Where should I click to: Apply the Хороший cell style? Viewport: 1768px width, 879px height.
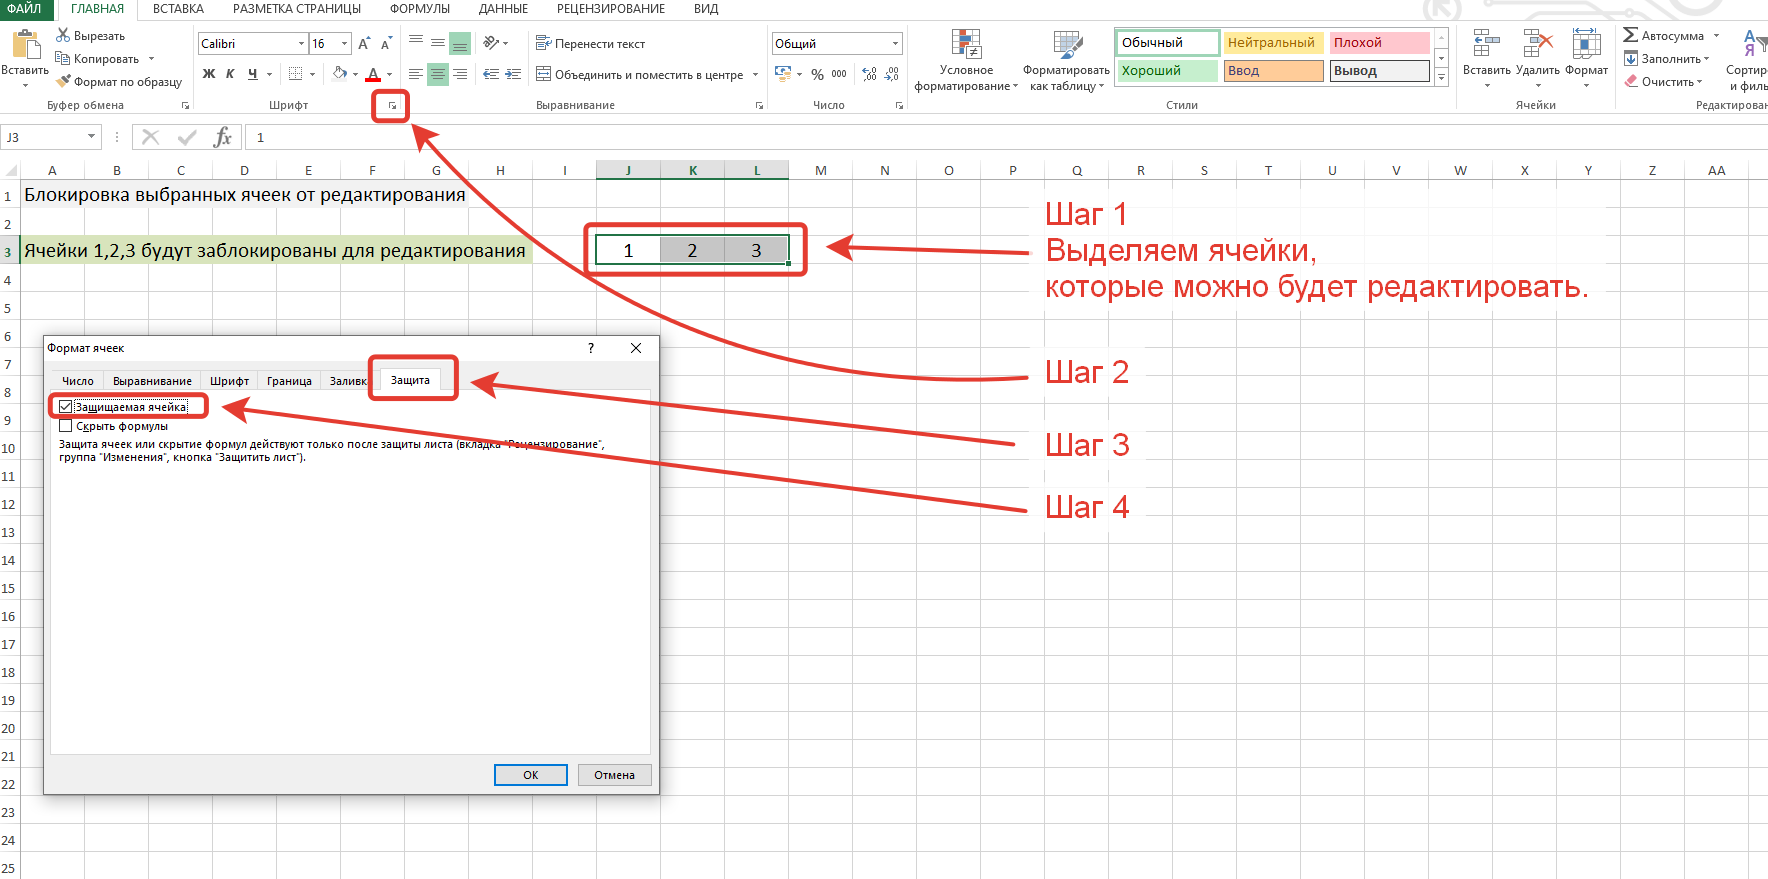click(1167, 71)
